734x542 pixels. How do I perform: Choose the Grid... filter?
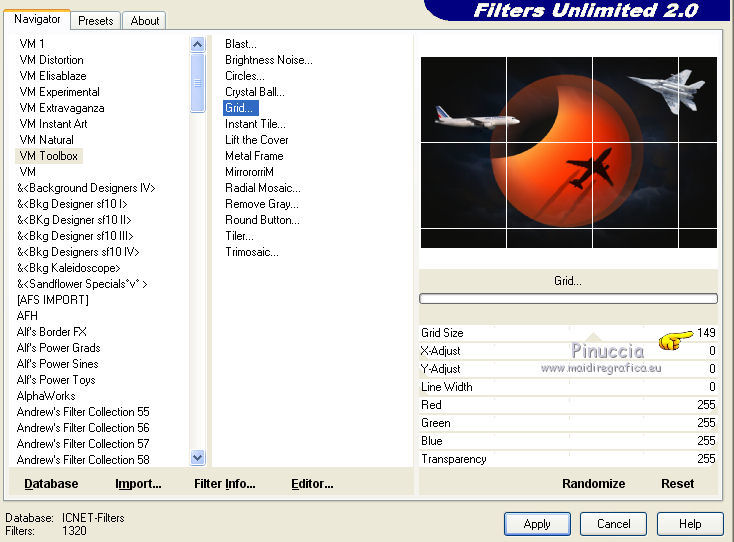coord(241,108)
